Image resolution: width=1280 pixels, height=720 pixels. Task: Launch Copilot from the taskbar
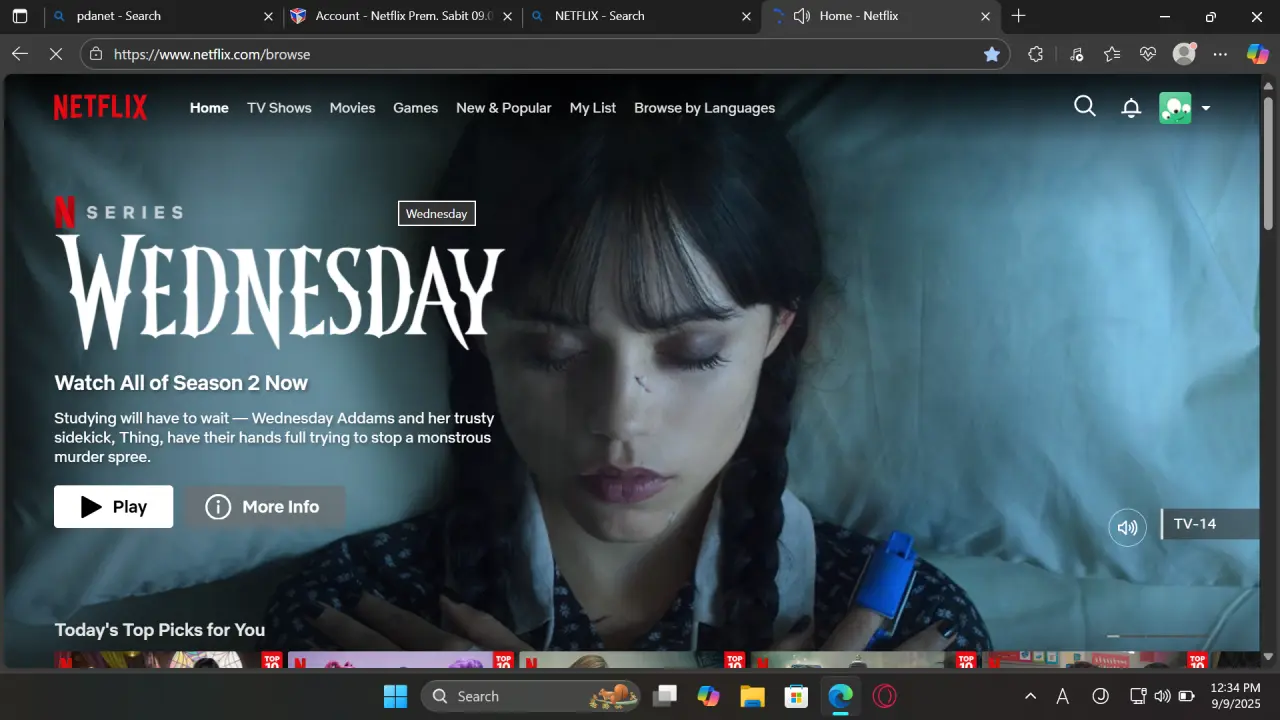[x=709, y=696]
